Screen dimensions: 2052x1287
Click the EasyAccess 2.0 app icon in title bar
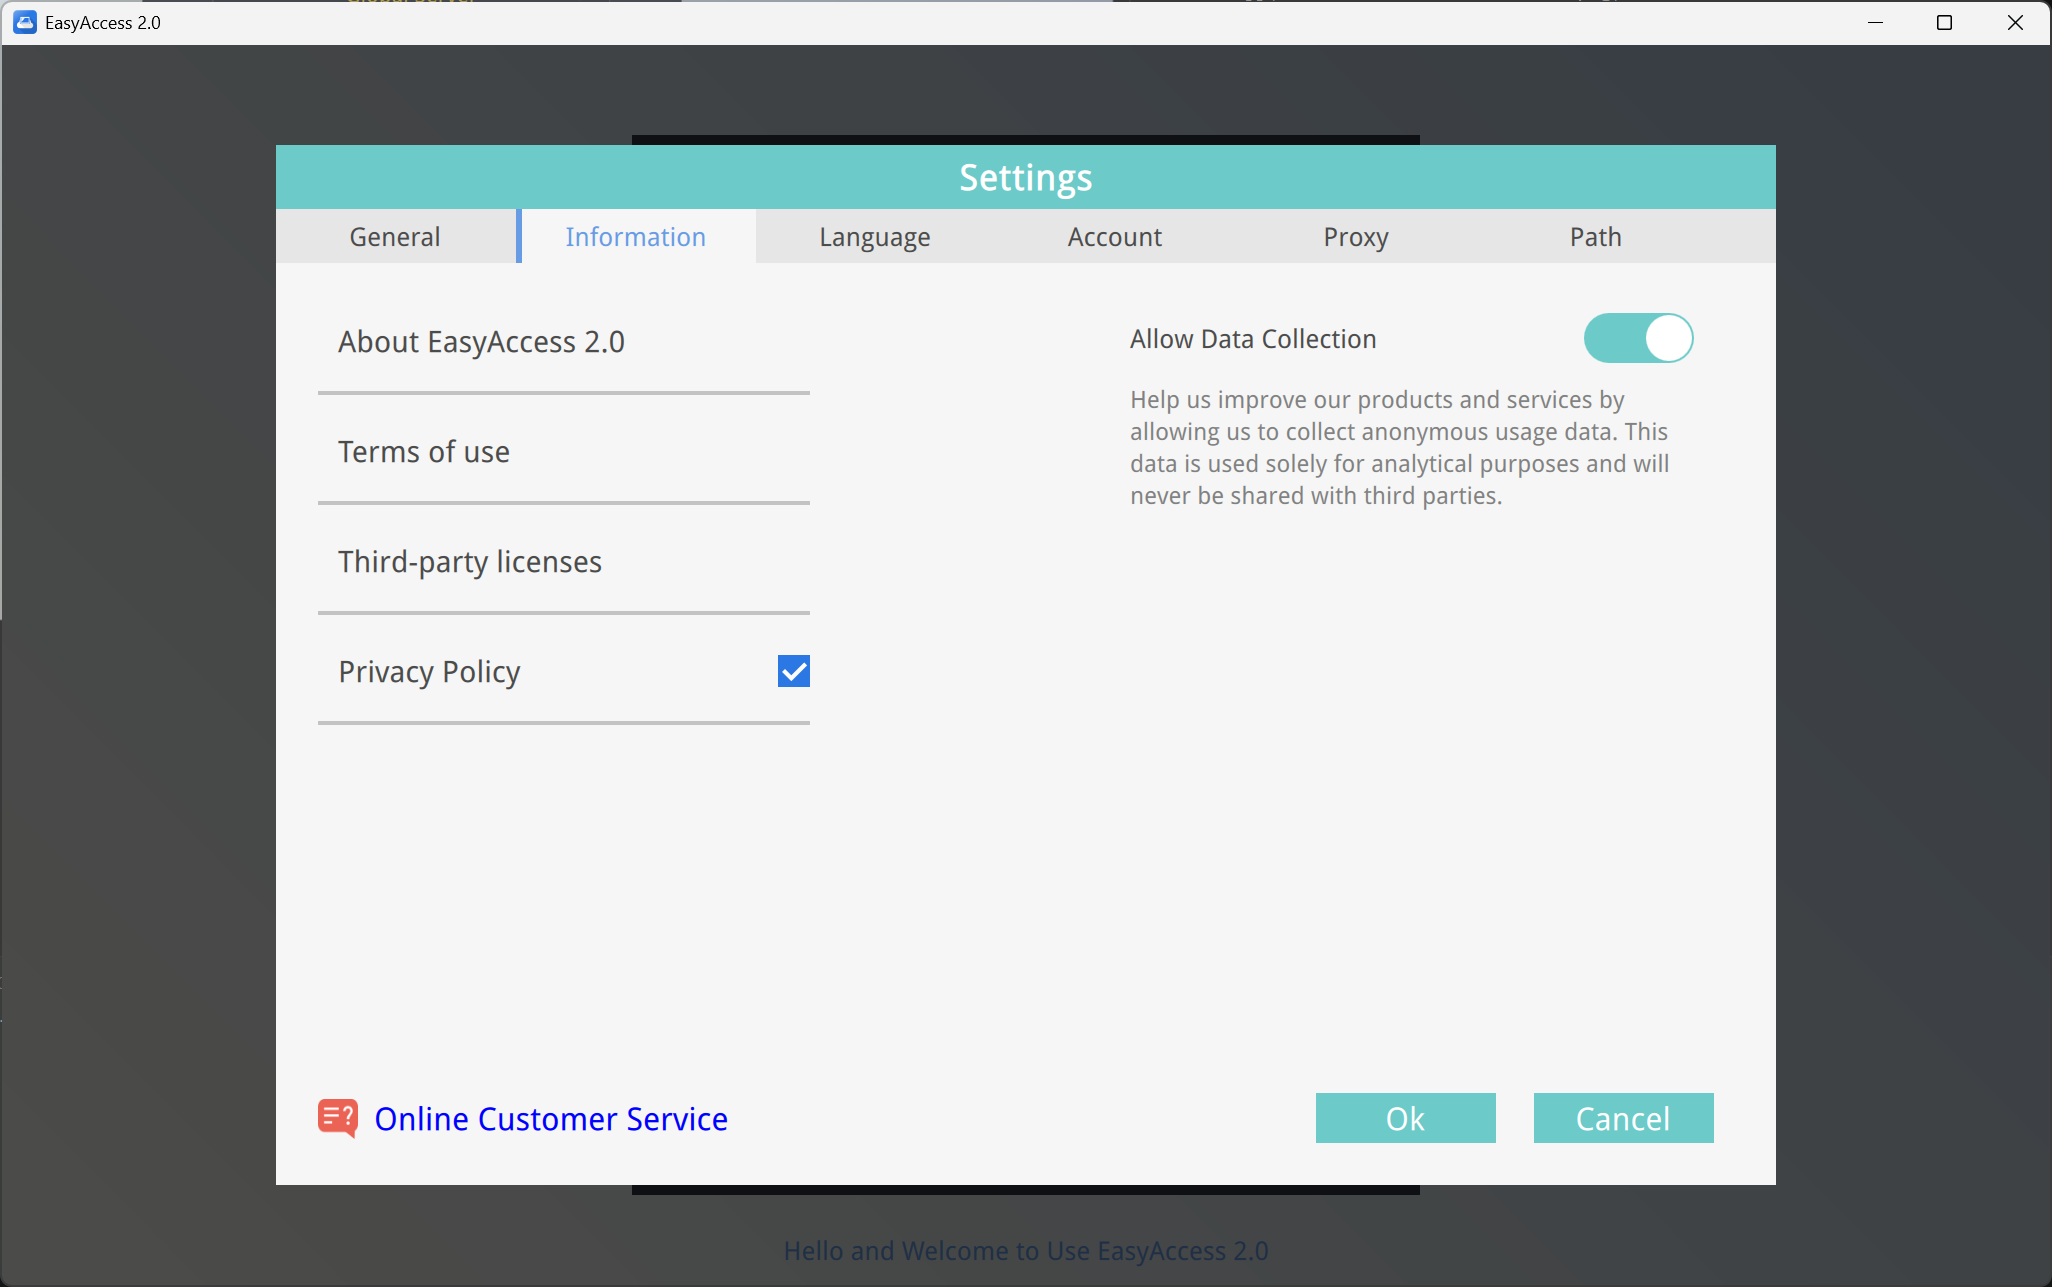25,22
